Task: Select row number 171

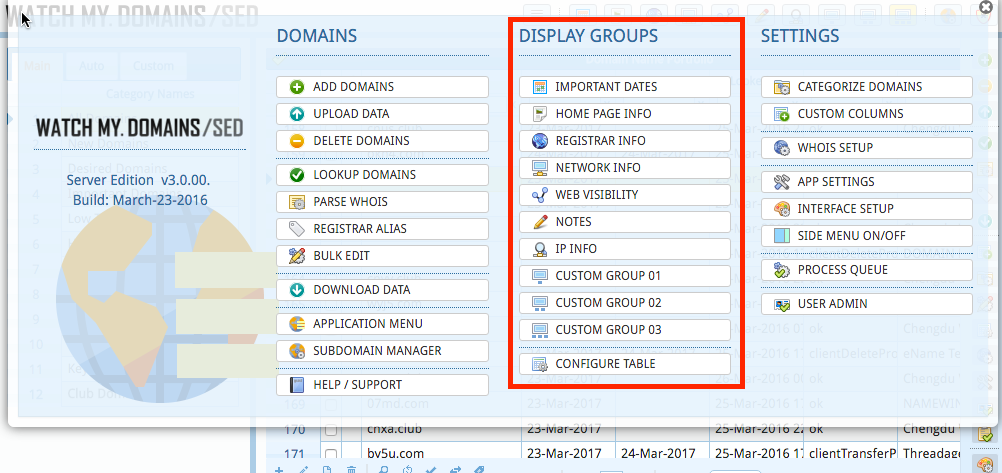Action: coord(294,454)
